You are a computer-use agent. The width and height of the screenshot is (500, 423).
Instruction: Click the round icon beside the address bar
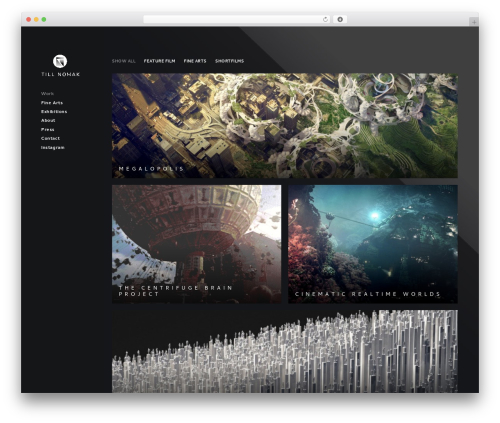point(340,19)
